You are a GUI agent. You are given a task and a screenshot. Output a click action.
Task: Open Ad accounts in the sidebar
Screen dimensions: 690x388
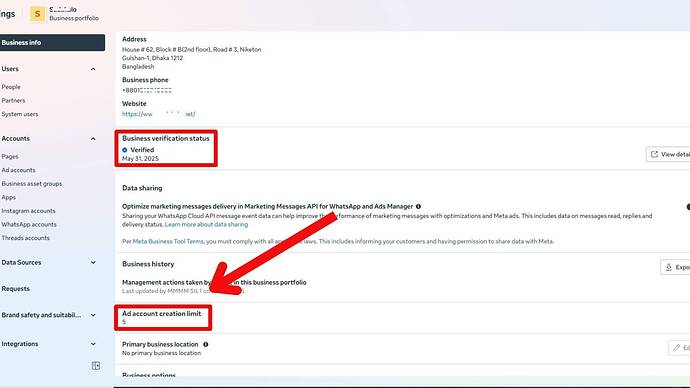click(x=18, y=170)
